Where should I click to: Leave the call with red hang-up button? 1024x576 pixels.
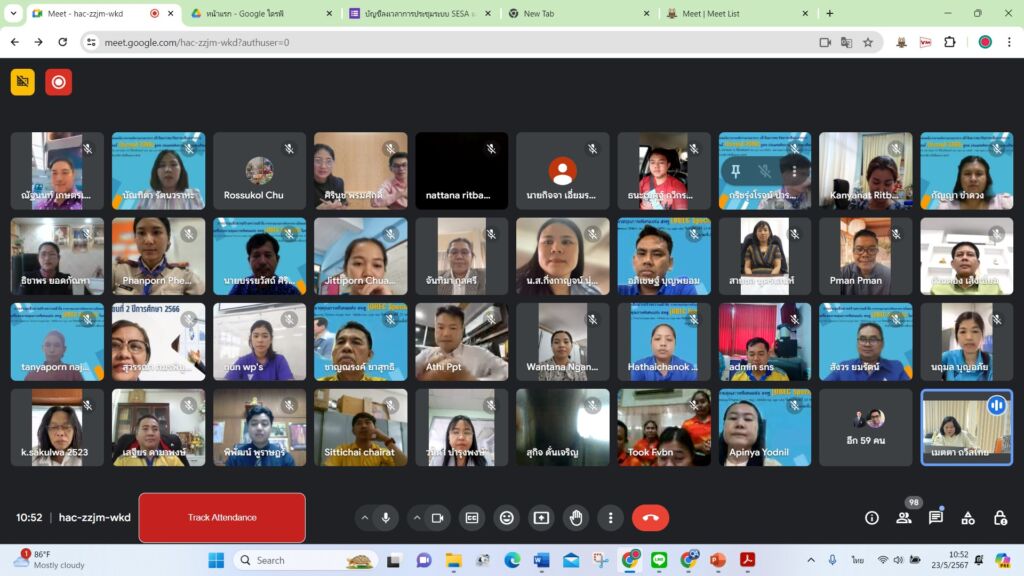pyautogui.click(x=650, y=518)
